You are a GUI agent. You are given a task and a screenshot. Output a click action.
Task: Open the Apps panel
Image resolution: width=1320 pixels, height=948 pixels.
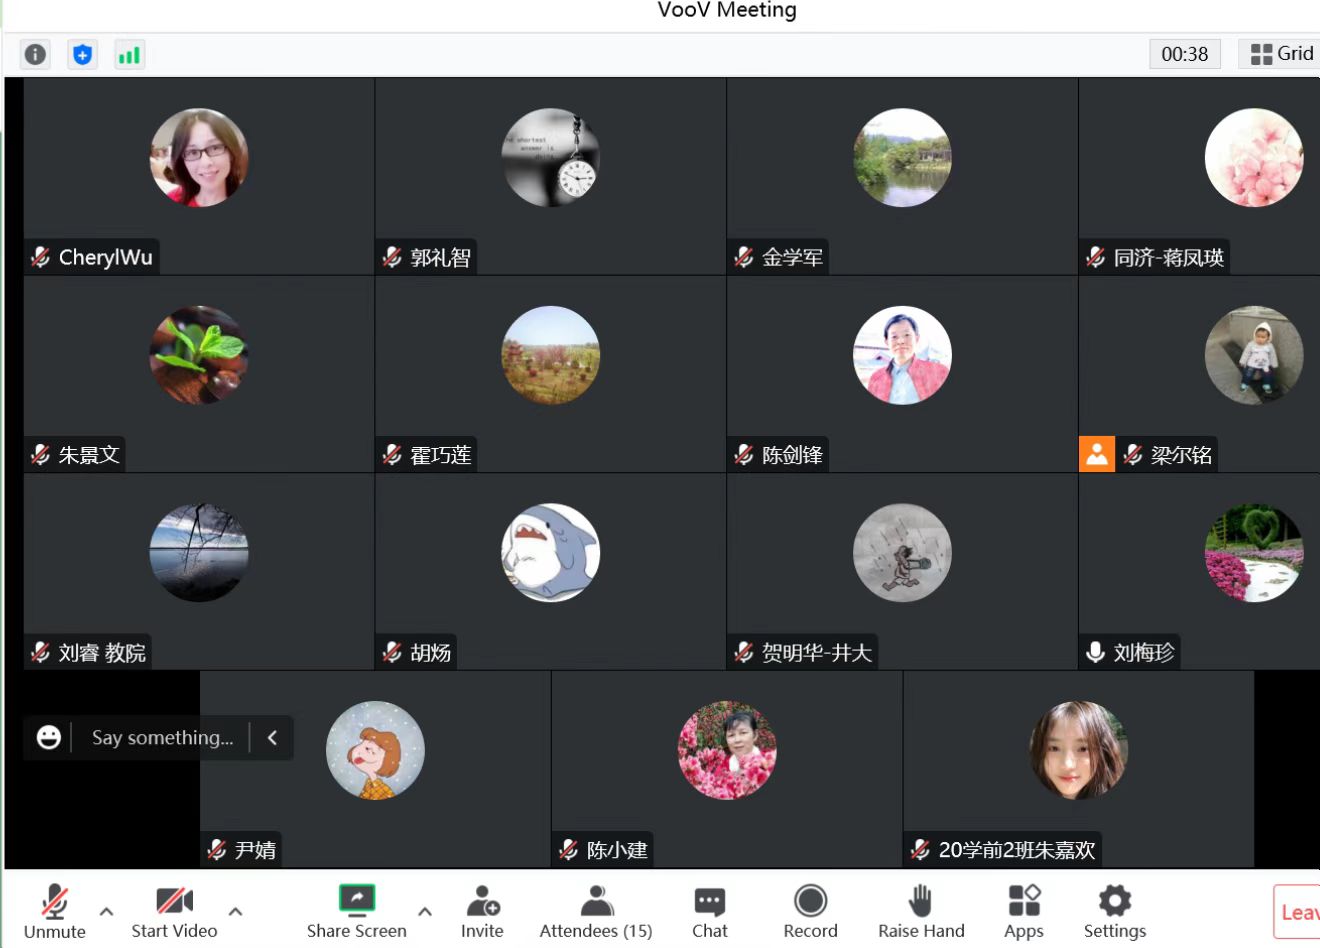[x=1024, y=911]
